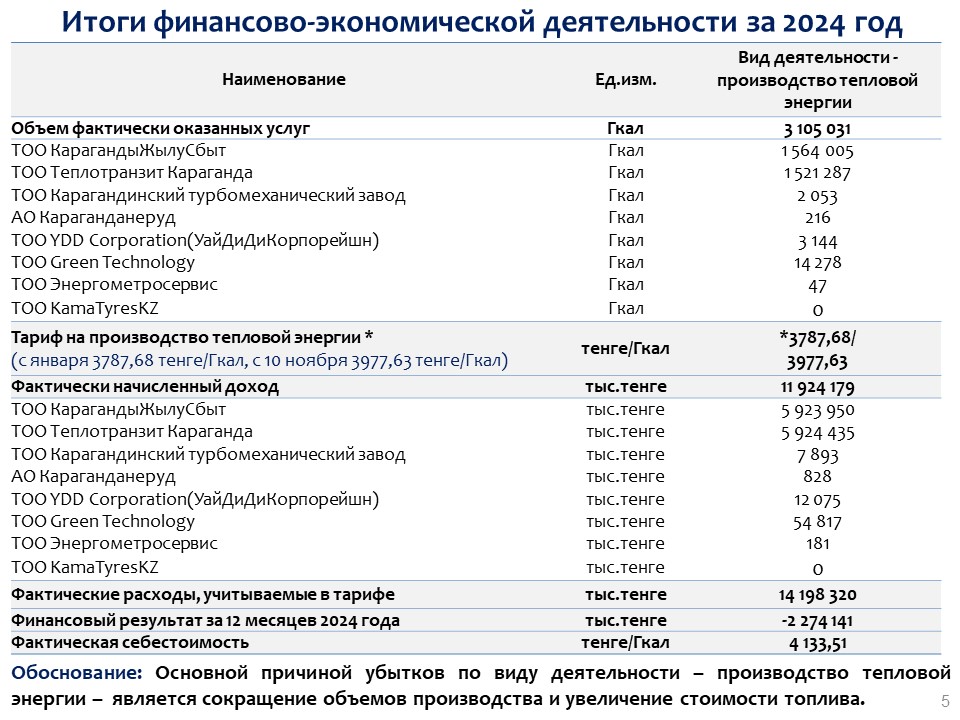Click "ТОО YDD Corporation" in the тыс.тенге section

195,499
